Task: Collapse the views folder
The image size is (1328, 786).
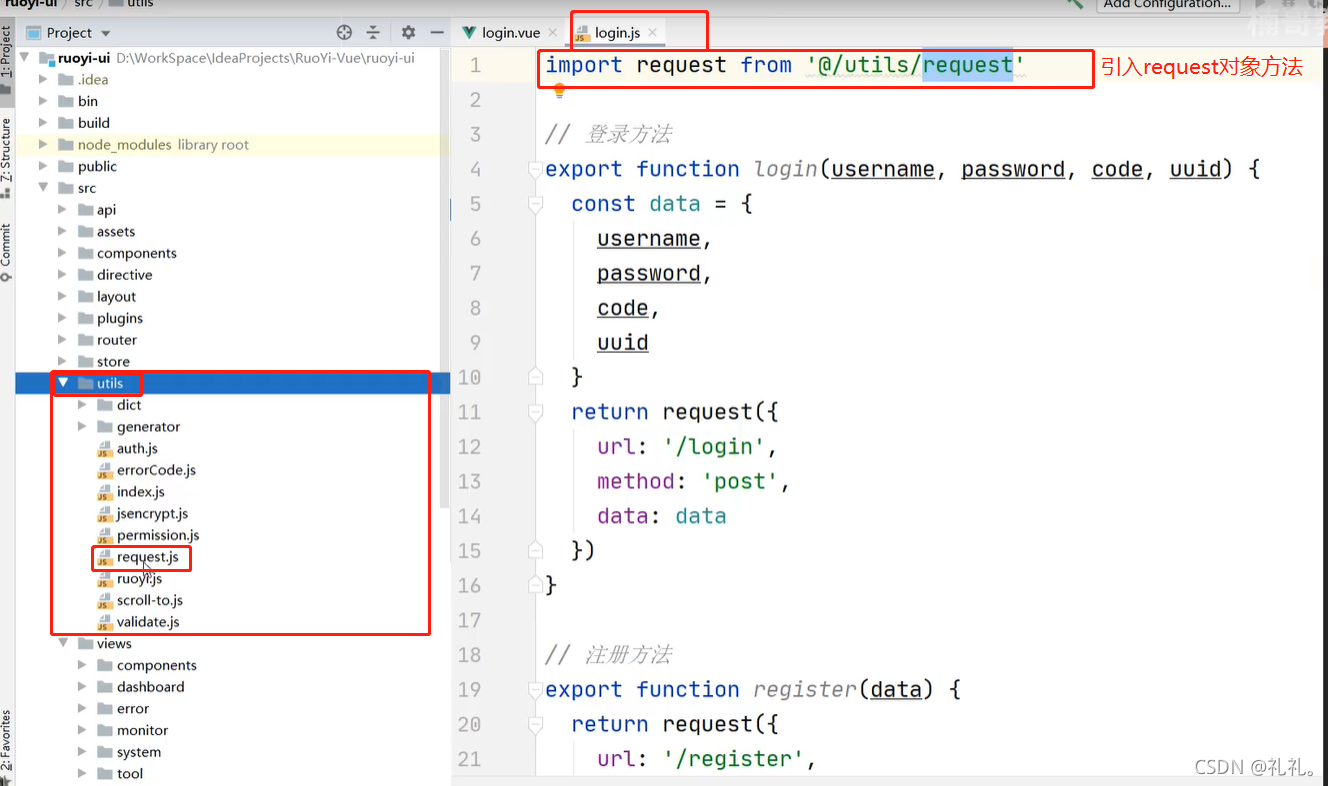Action: coord(62,644)
